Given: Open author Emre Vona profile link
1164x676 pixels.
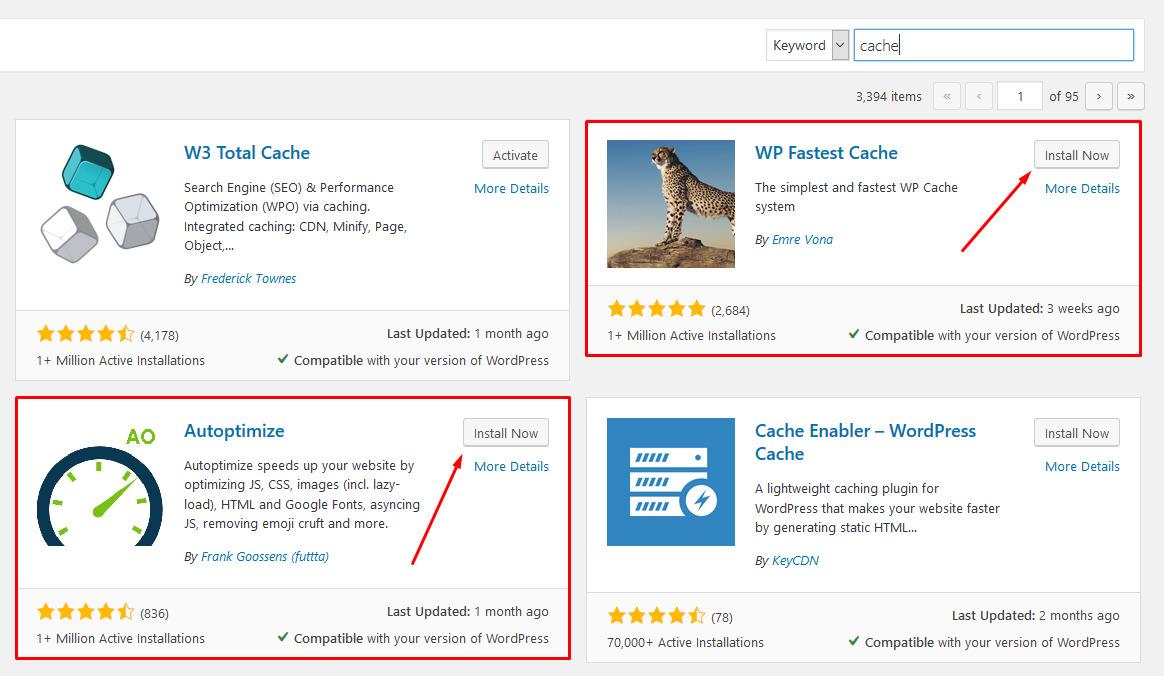Looking at the screenshot, I should coord(802,240).
